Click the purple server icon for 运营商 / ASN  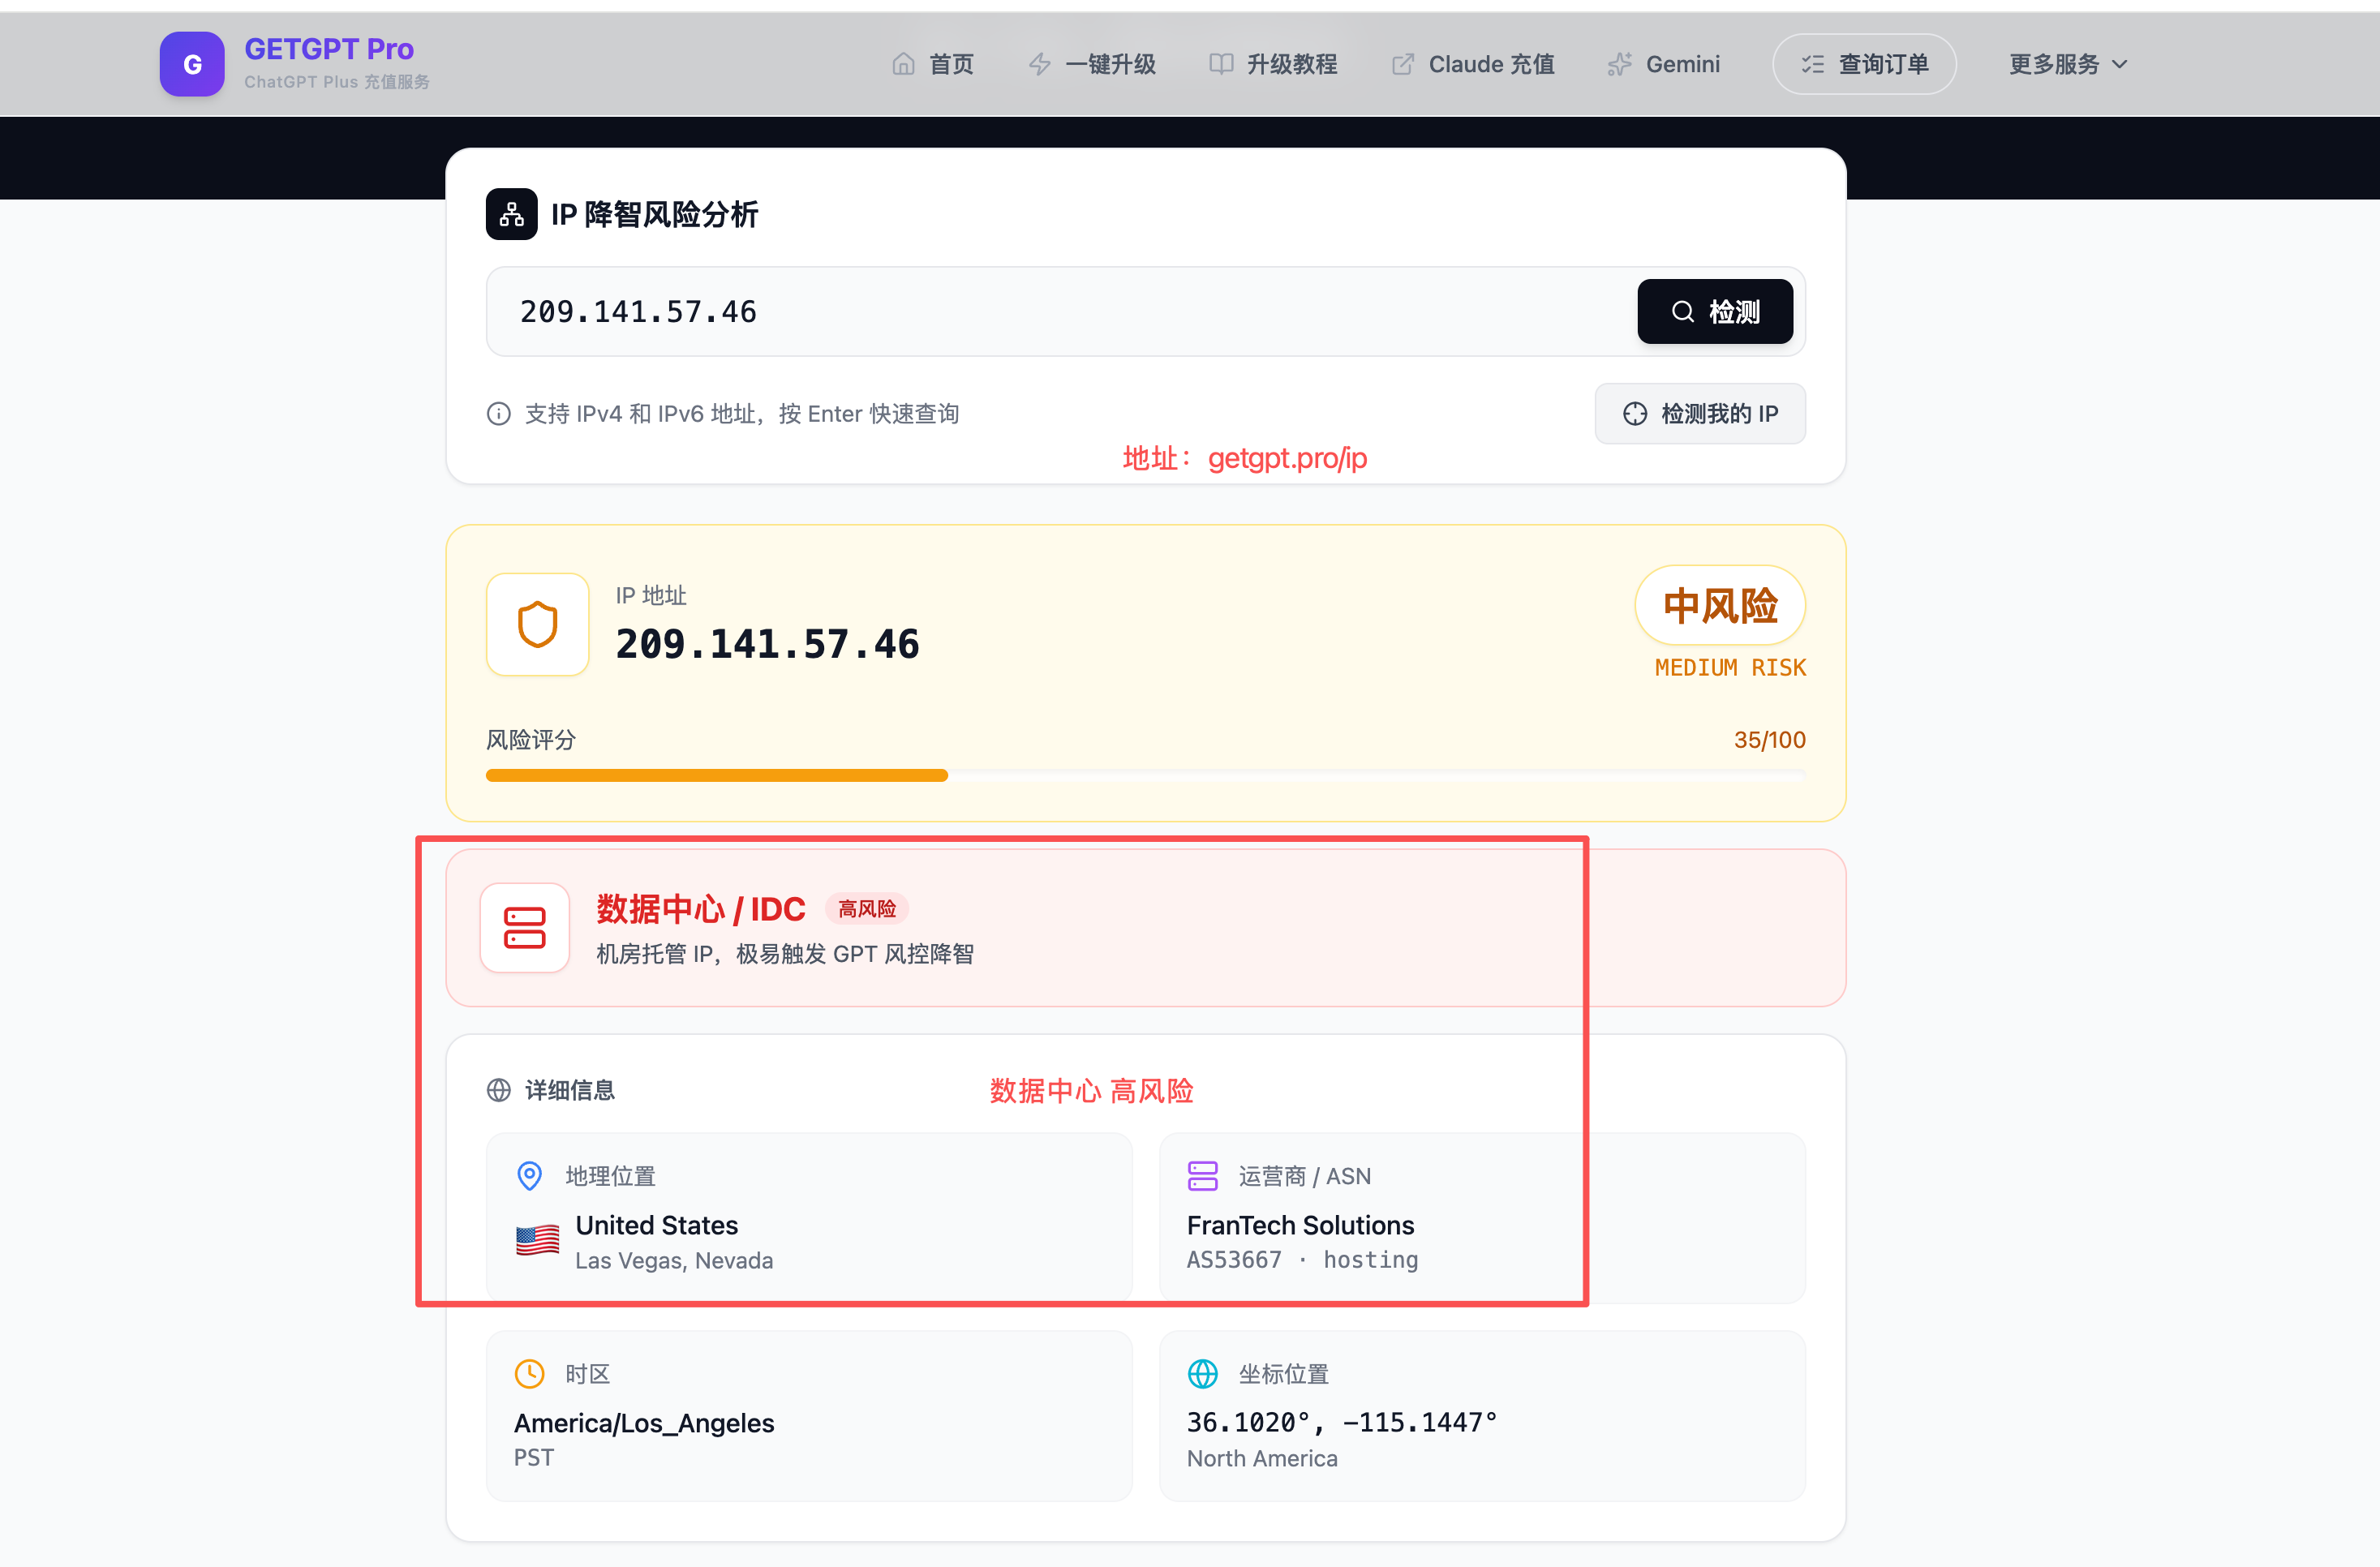1202,1176
